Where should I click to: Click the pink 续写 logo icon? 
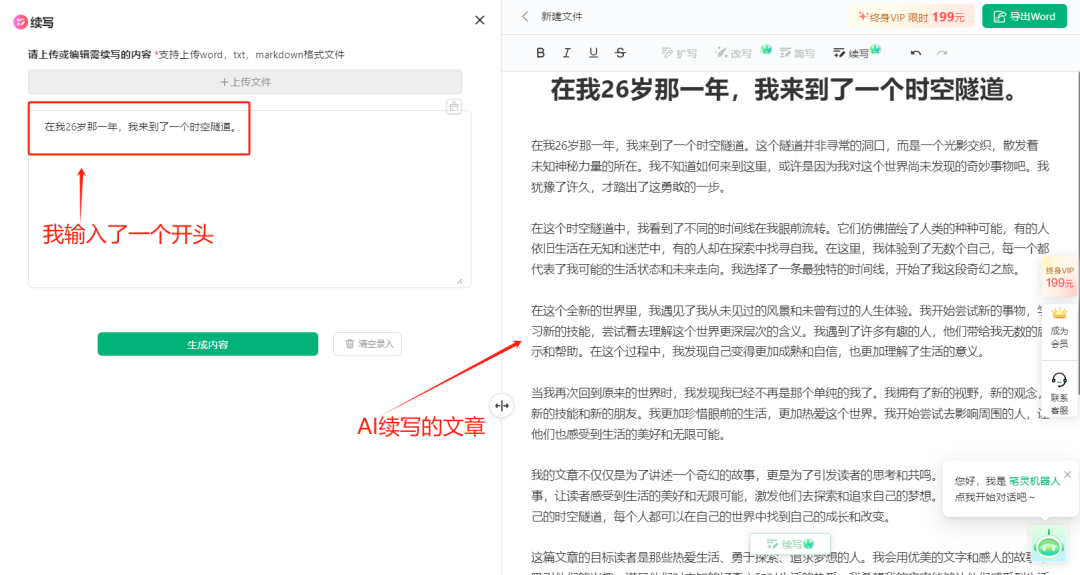21,22
